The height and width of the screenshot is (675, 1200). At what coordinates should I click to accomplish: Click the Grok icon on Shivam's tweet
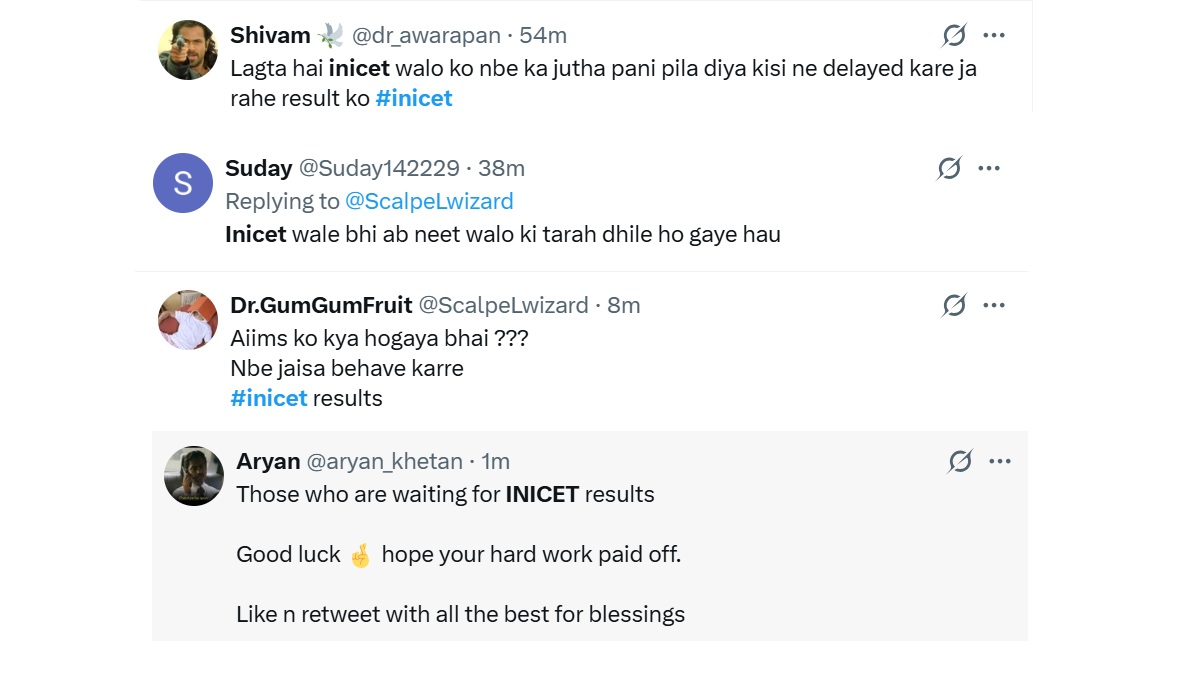coord(953,34)
